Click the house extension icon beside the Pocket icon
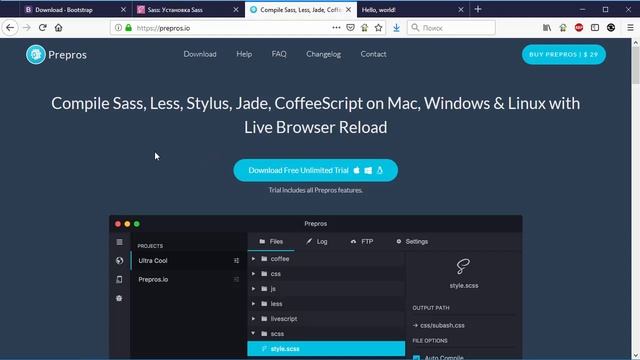Image resolution: width=640 pixels, height=360 pixels. pos(364,28)
